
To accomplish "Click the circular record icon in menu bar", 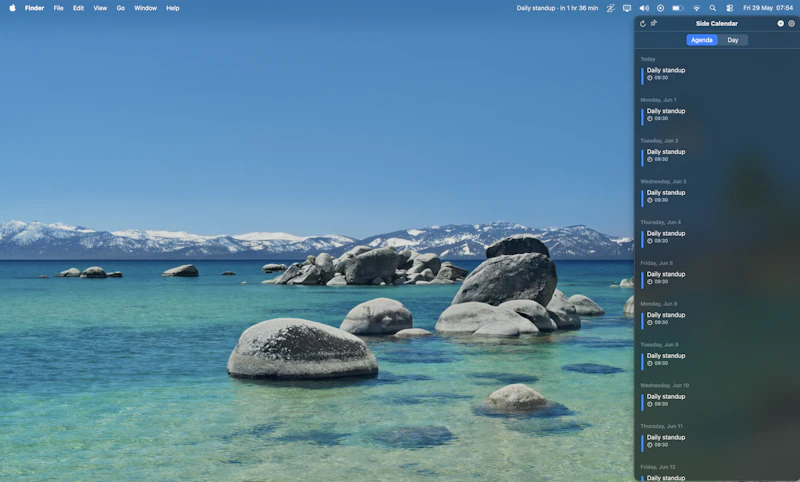I will tap(660, 8).
